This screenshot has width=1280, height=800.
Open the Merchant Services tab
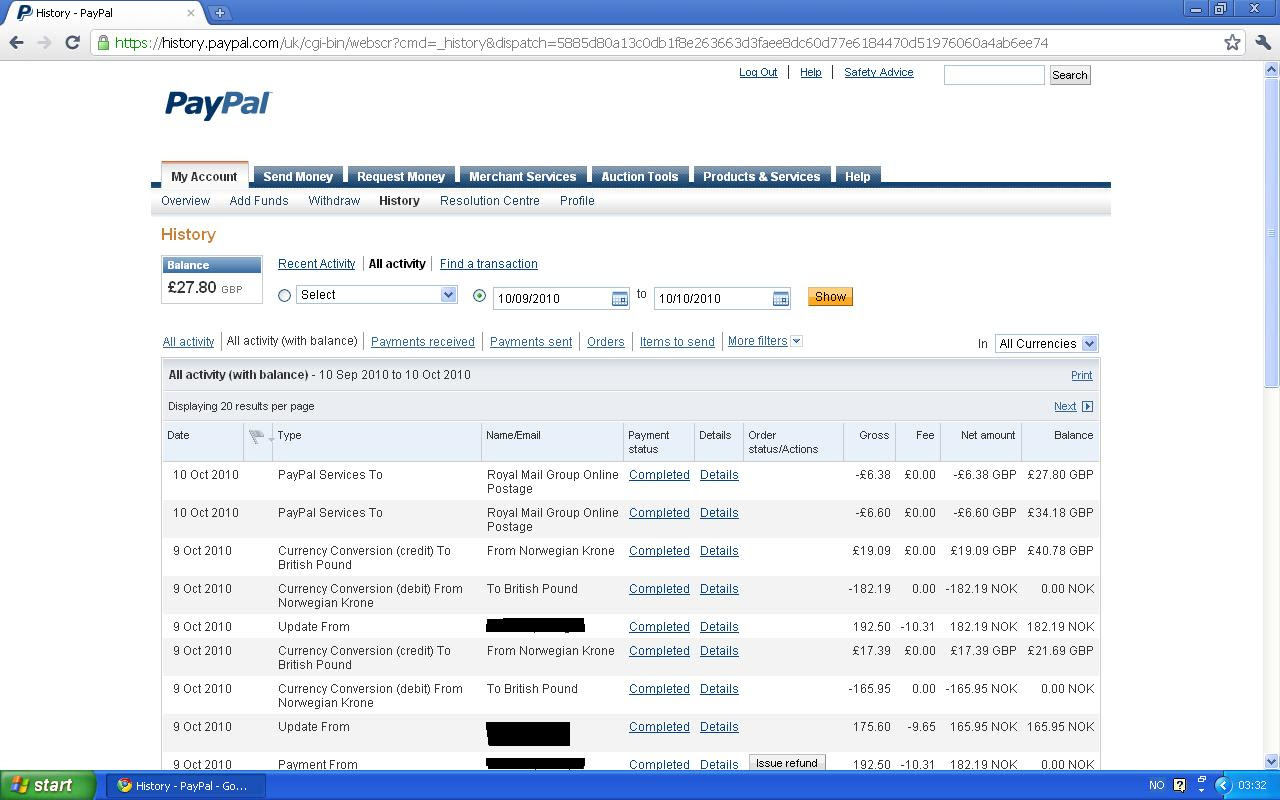click(523, 176)
